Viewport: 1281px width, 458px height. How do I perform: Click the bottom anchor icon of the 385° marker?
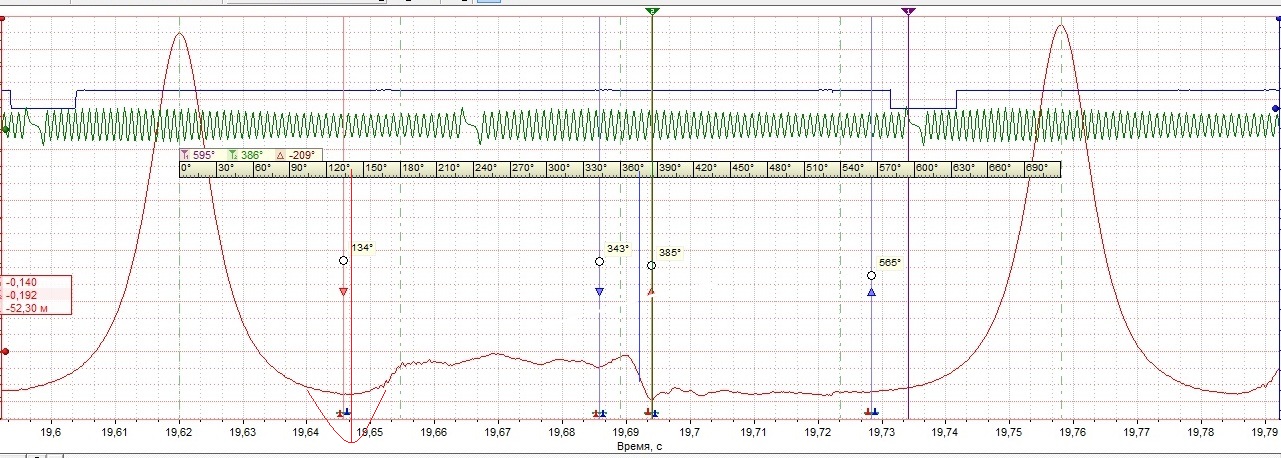click(651, 412)
